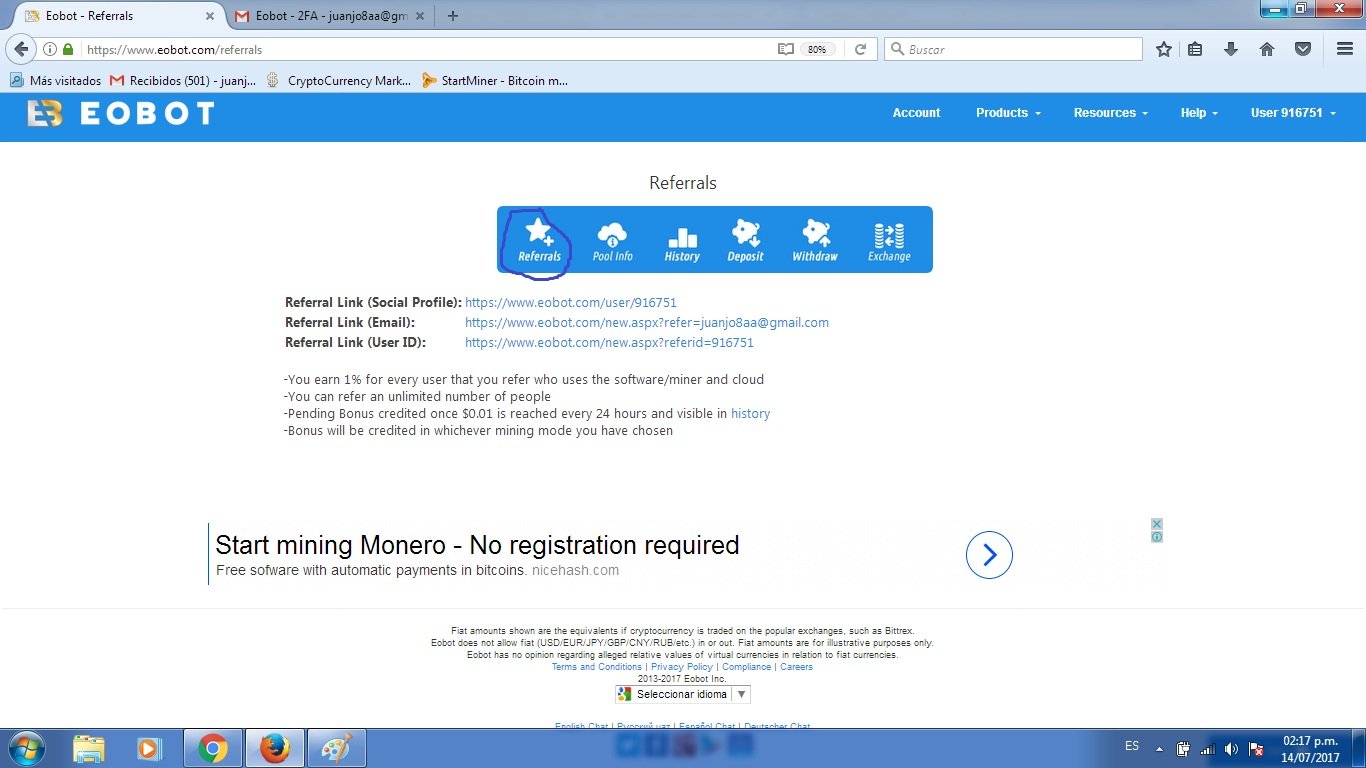This screenshot has height=768, width=1366.
Task: Open the Pool Info cloud icon
Action: (612, 240)
